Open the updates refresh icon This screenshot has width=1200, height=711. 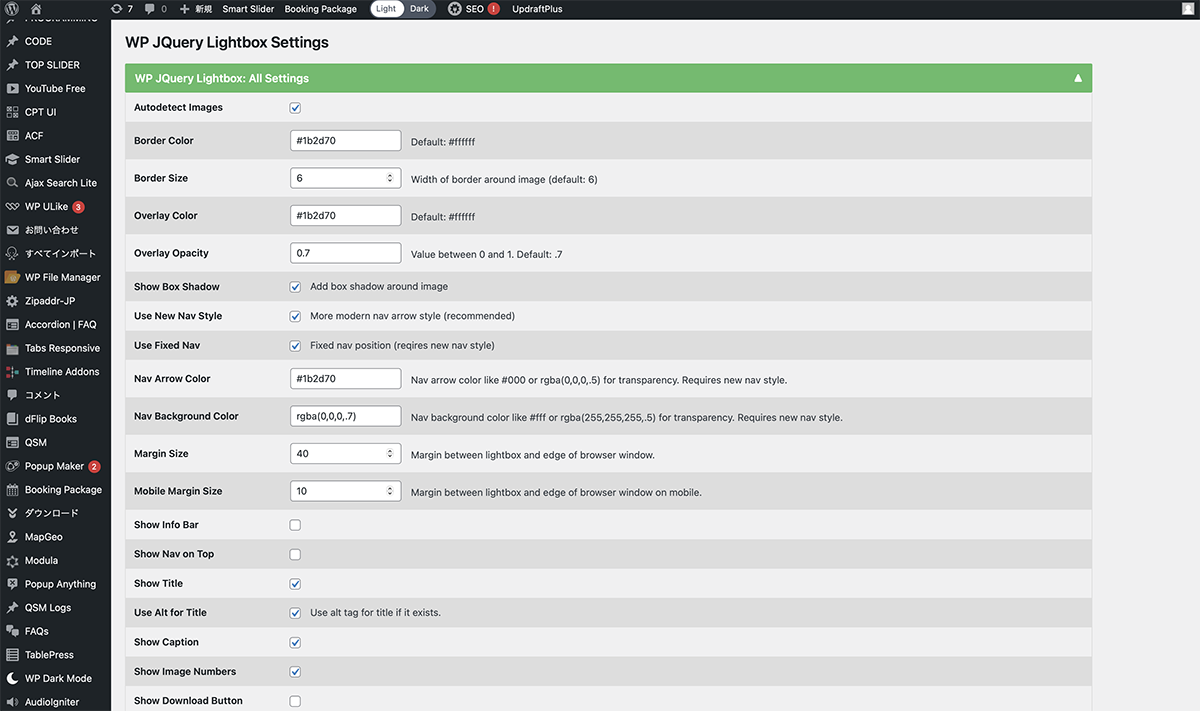click(x=116, y=9)
